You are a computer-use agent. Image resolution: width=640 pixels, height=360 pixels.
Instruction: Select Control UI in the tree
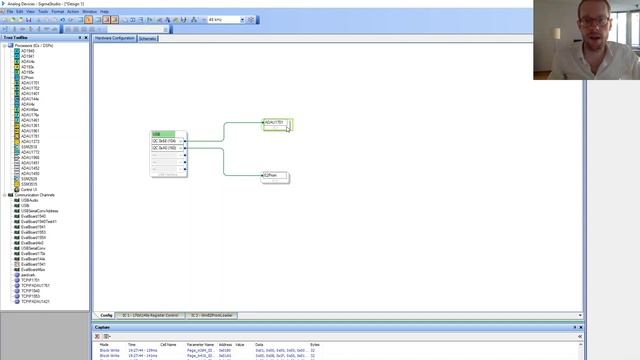tap(29, 190)
